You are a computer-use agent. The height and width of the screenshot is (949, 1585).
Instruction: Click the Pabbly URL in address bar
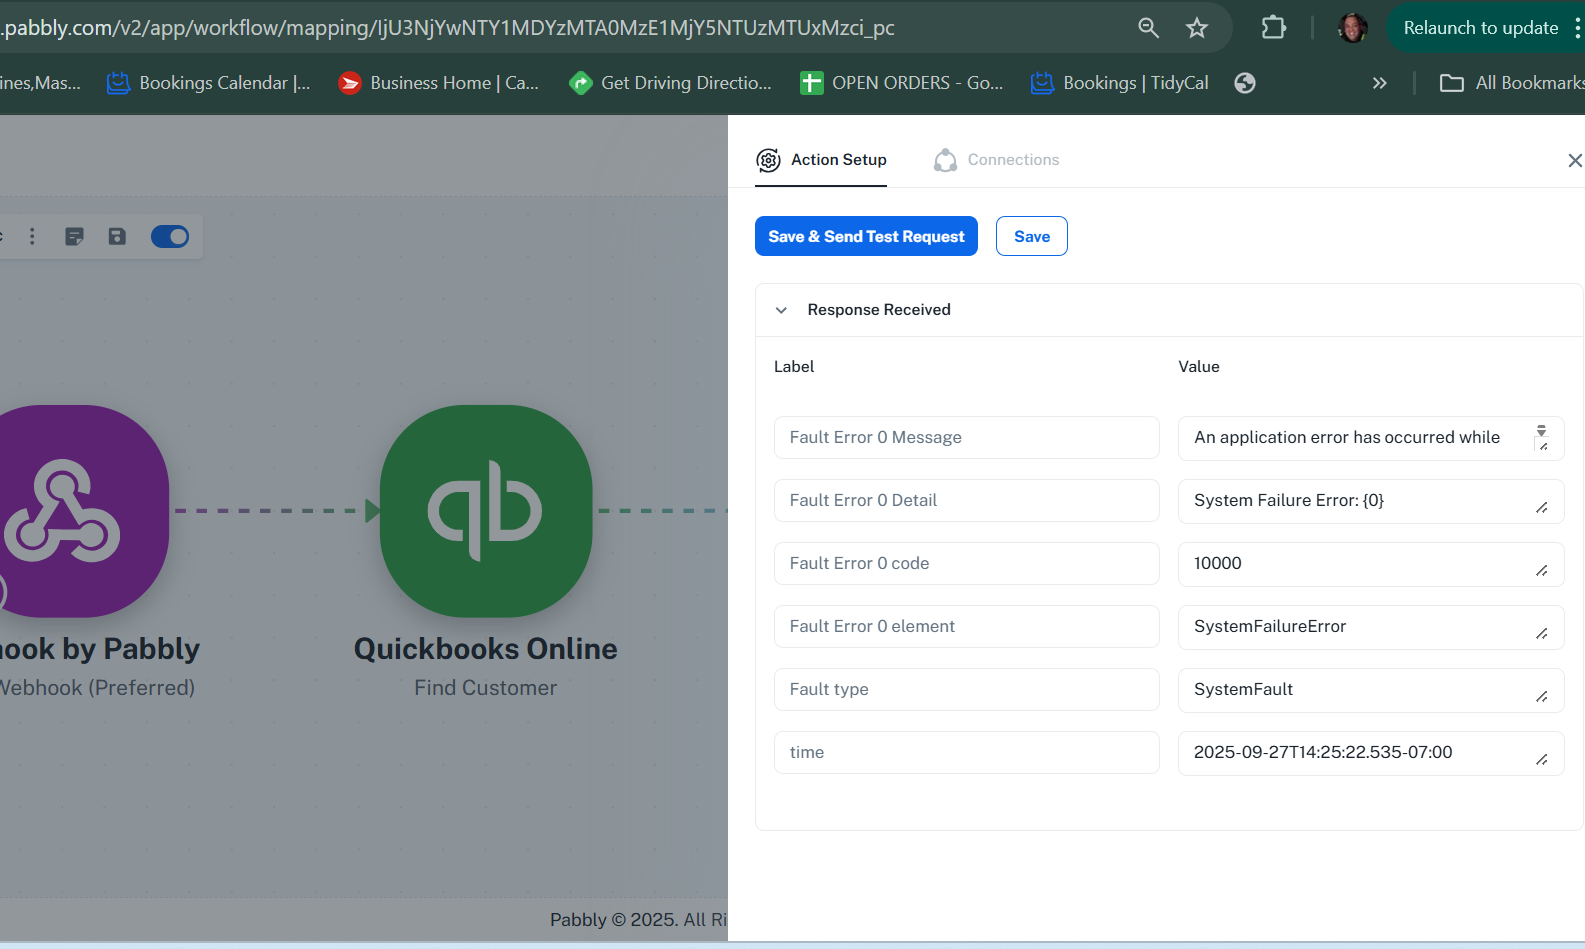pos(448,28)
